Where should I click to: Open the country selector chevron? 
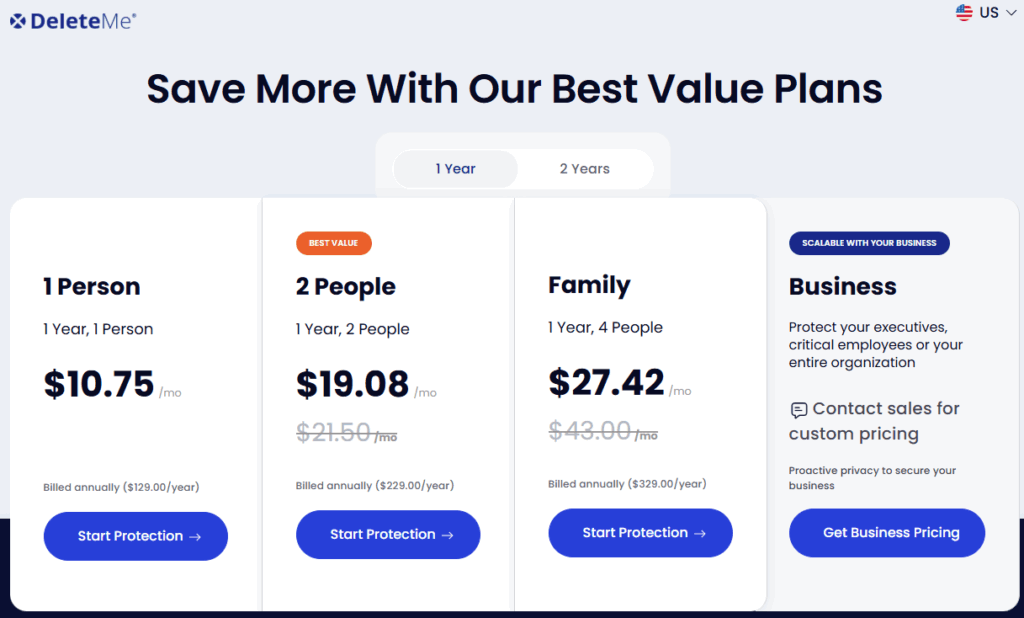[1012, 13]
